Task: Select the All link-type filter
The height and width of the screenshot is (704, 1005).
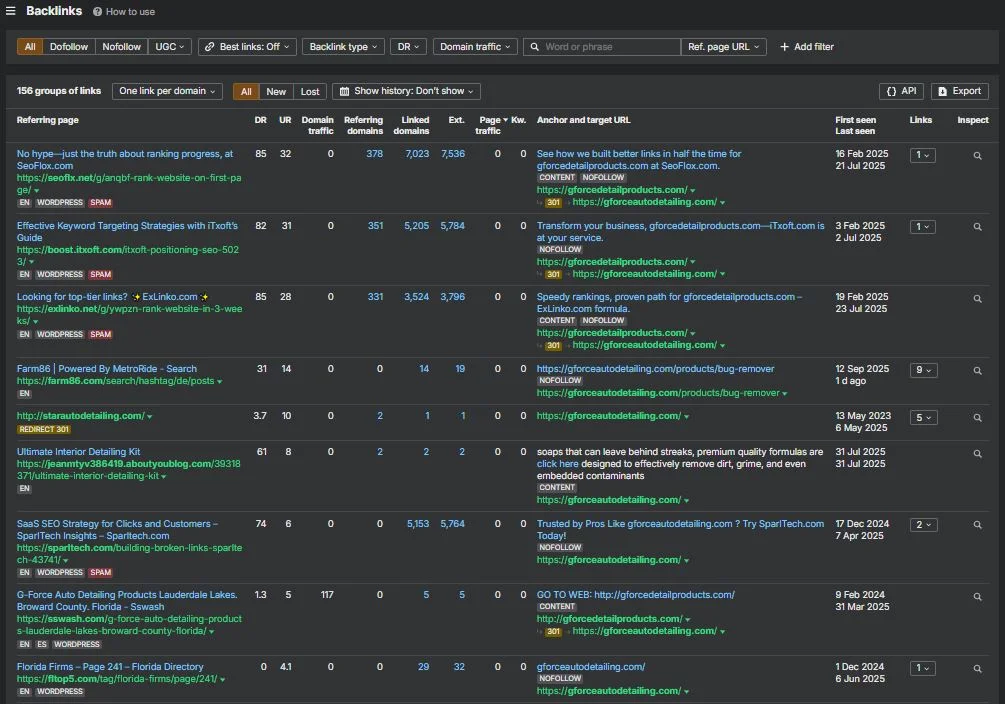Action: point(29,47)
